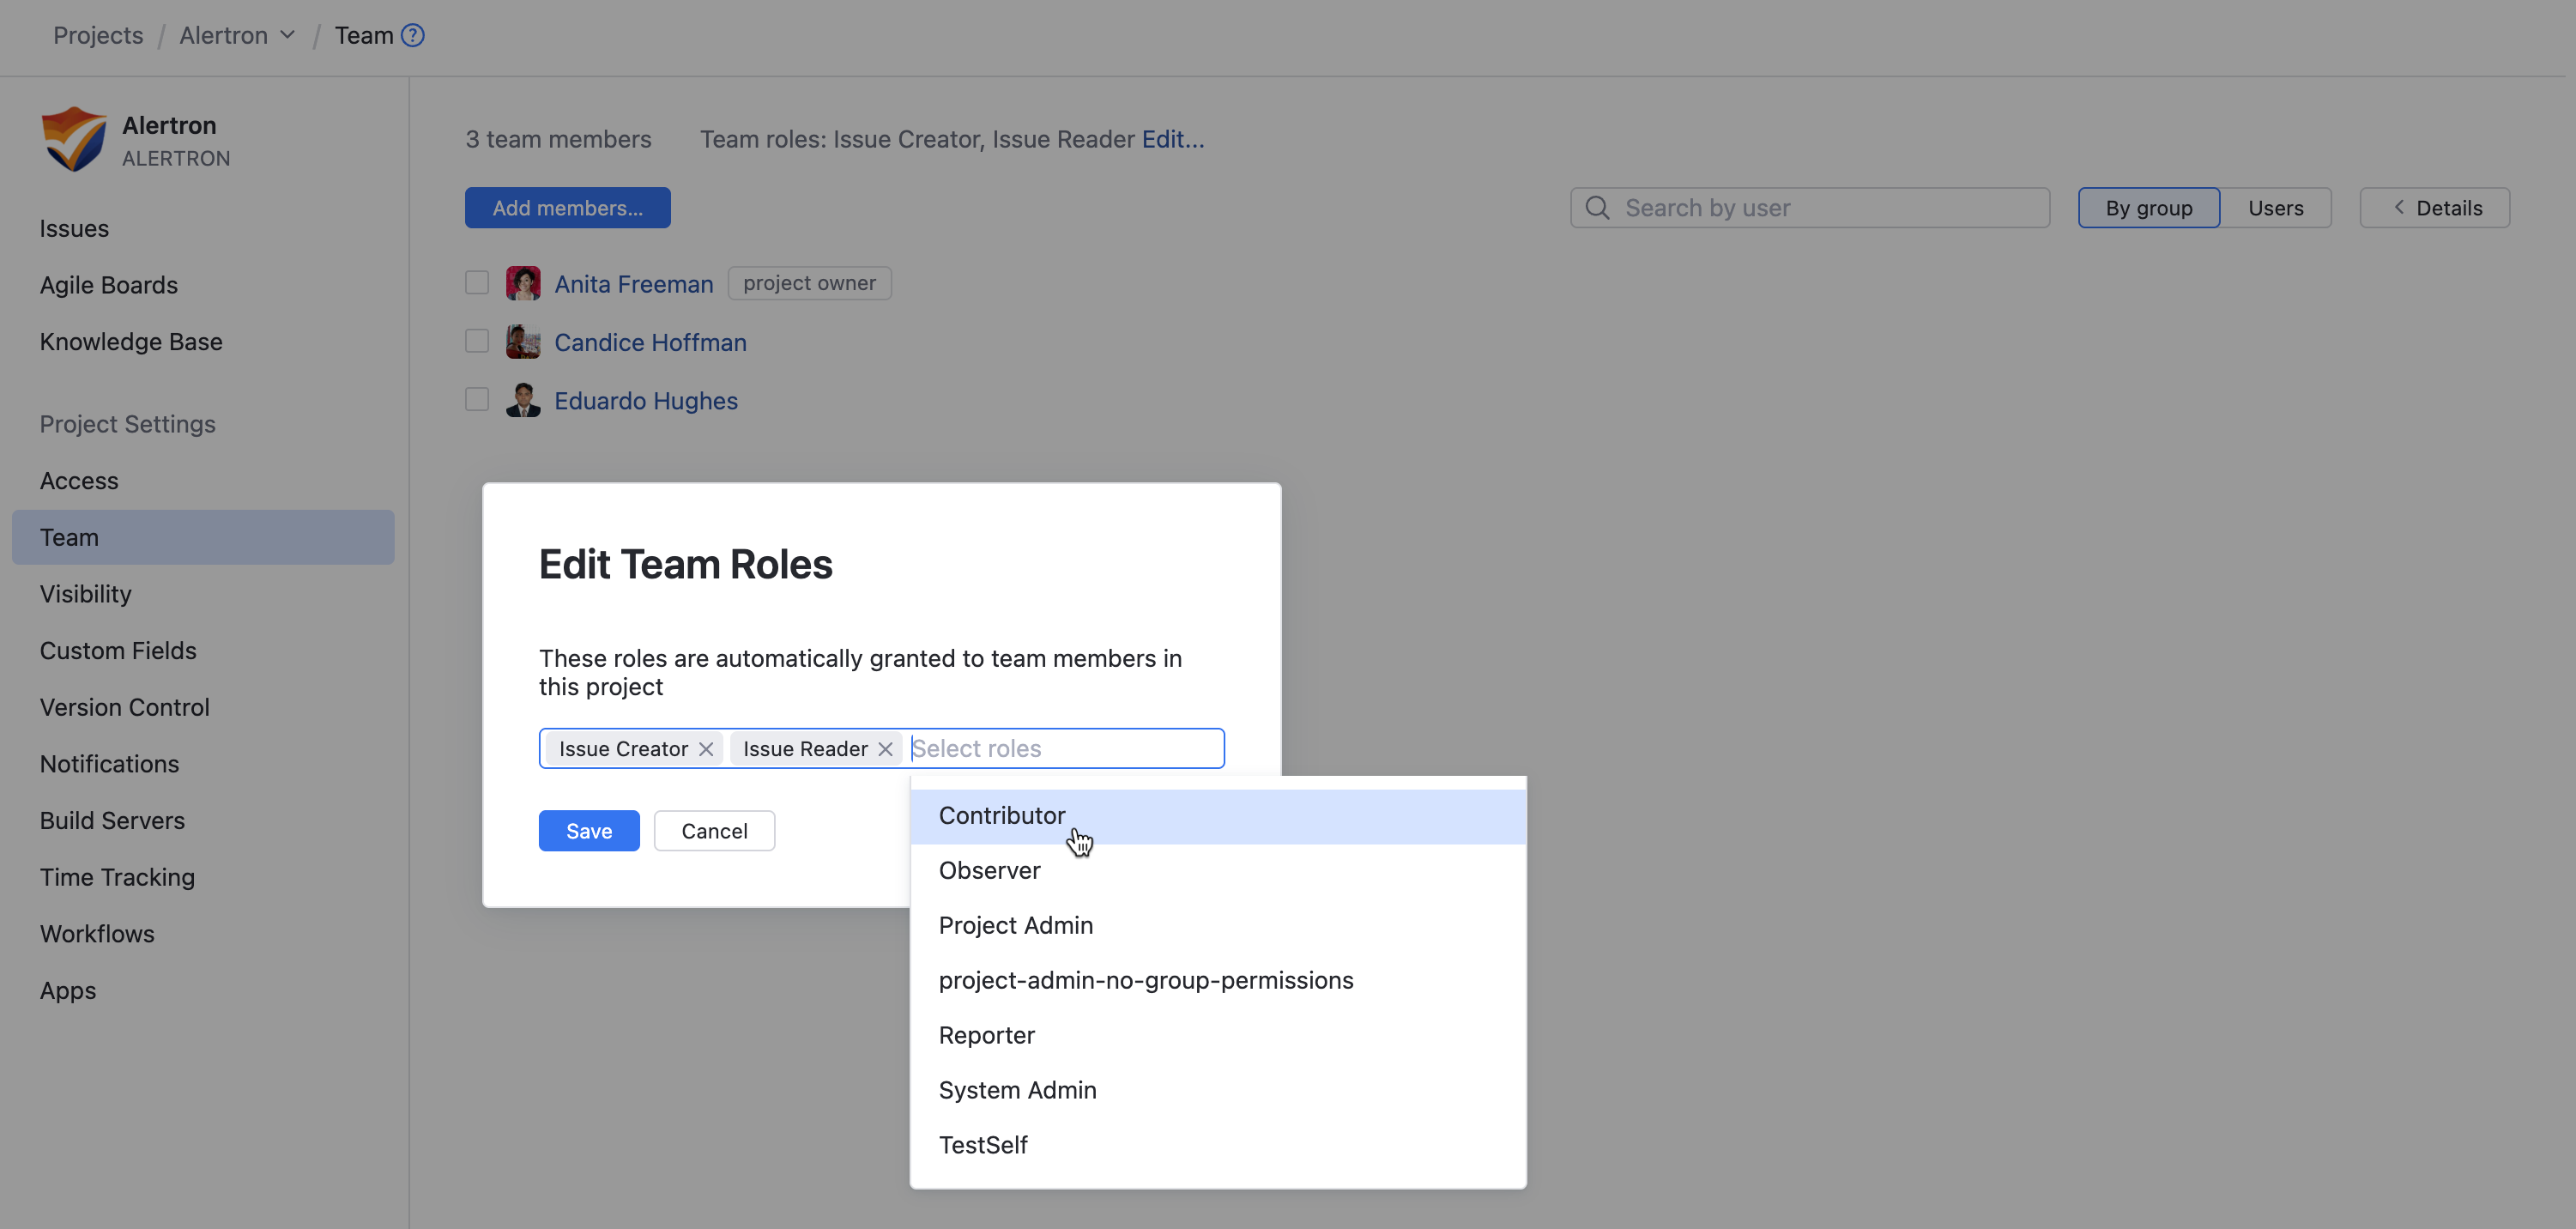Remove the Issue Creator role tag
This screenshot has width=2576, height=1229.
click(x=706, y=749)
